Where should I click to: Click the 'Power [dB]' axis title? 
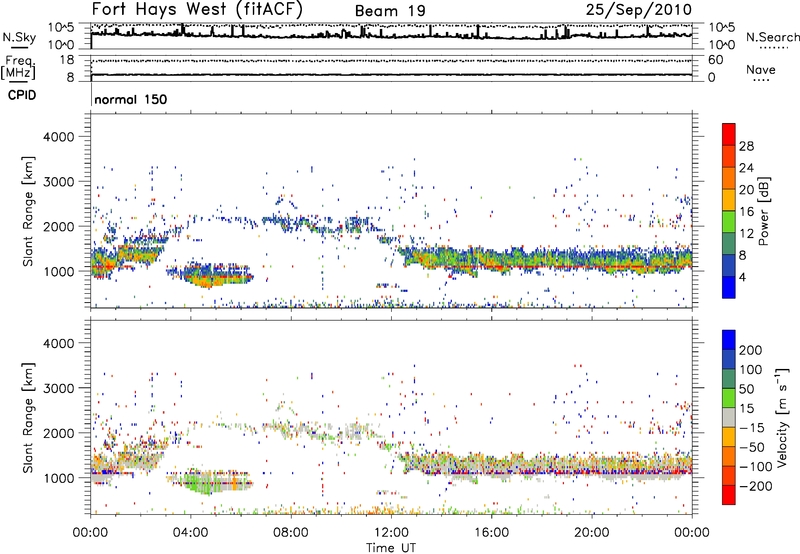coord(763,211)
